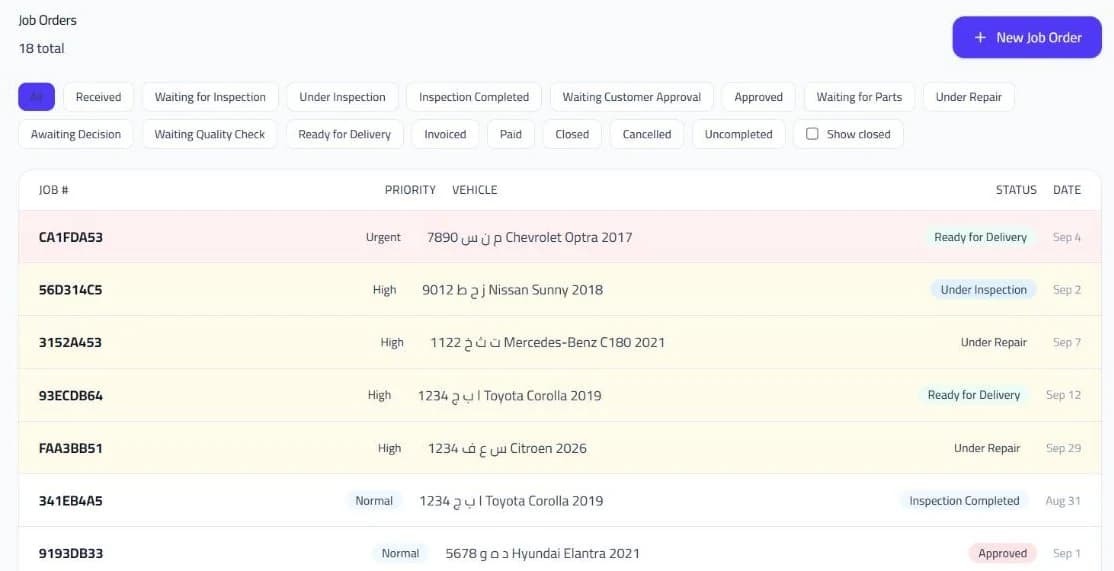Click Normal priority badge in row 341EB4A5
Screen dimensions: 1114x571
(374, 501)
